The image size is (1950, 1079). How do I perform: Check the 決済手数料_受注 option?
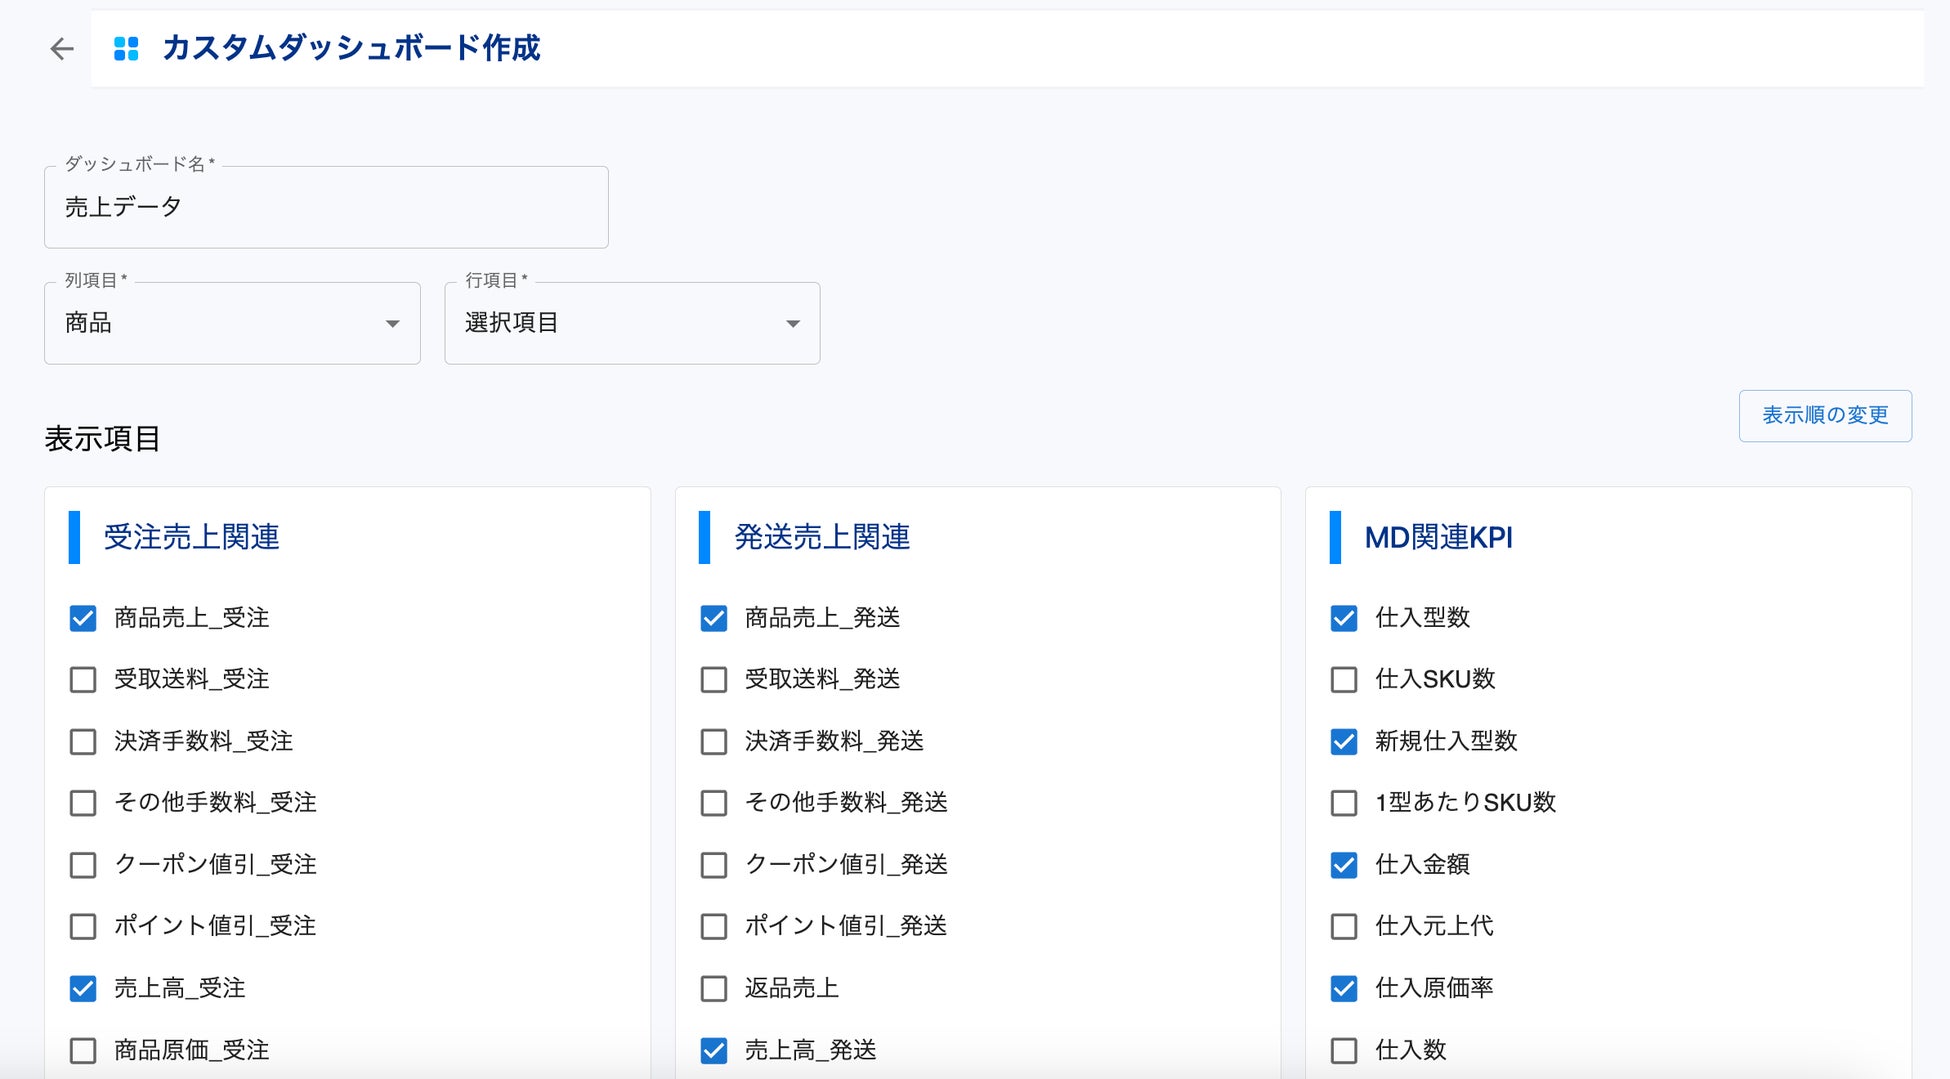point(83,742)
